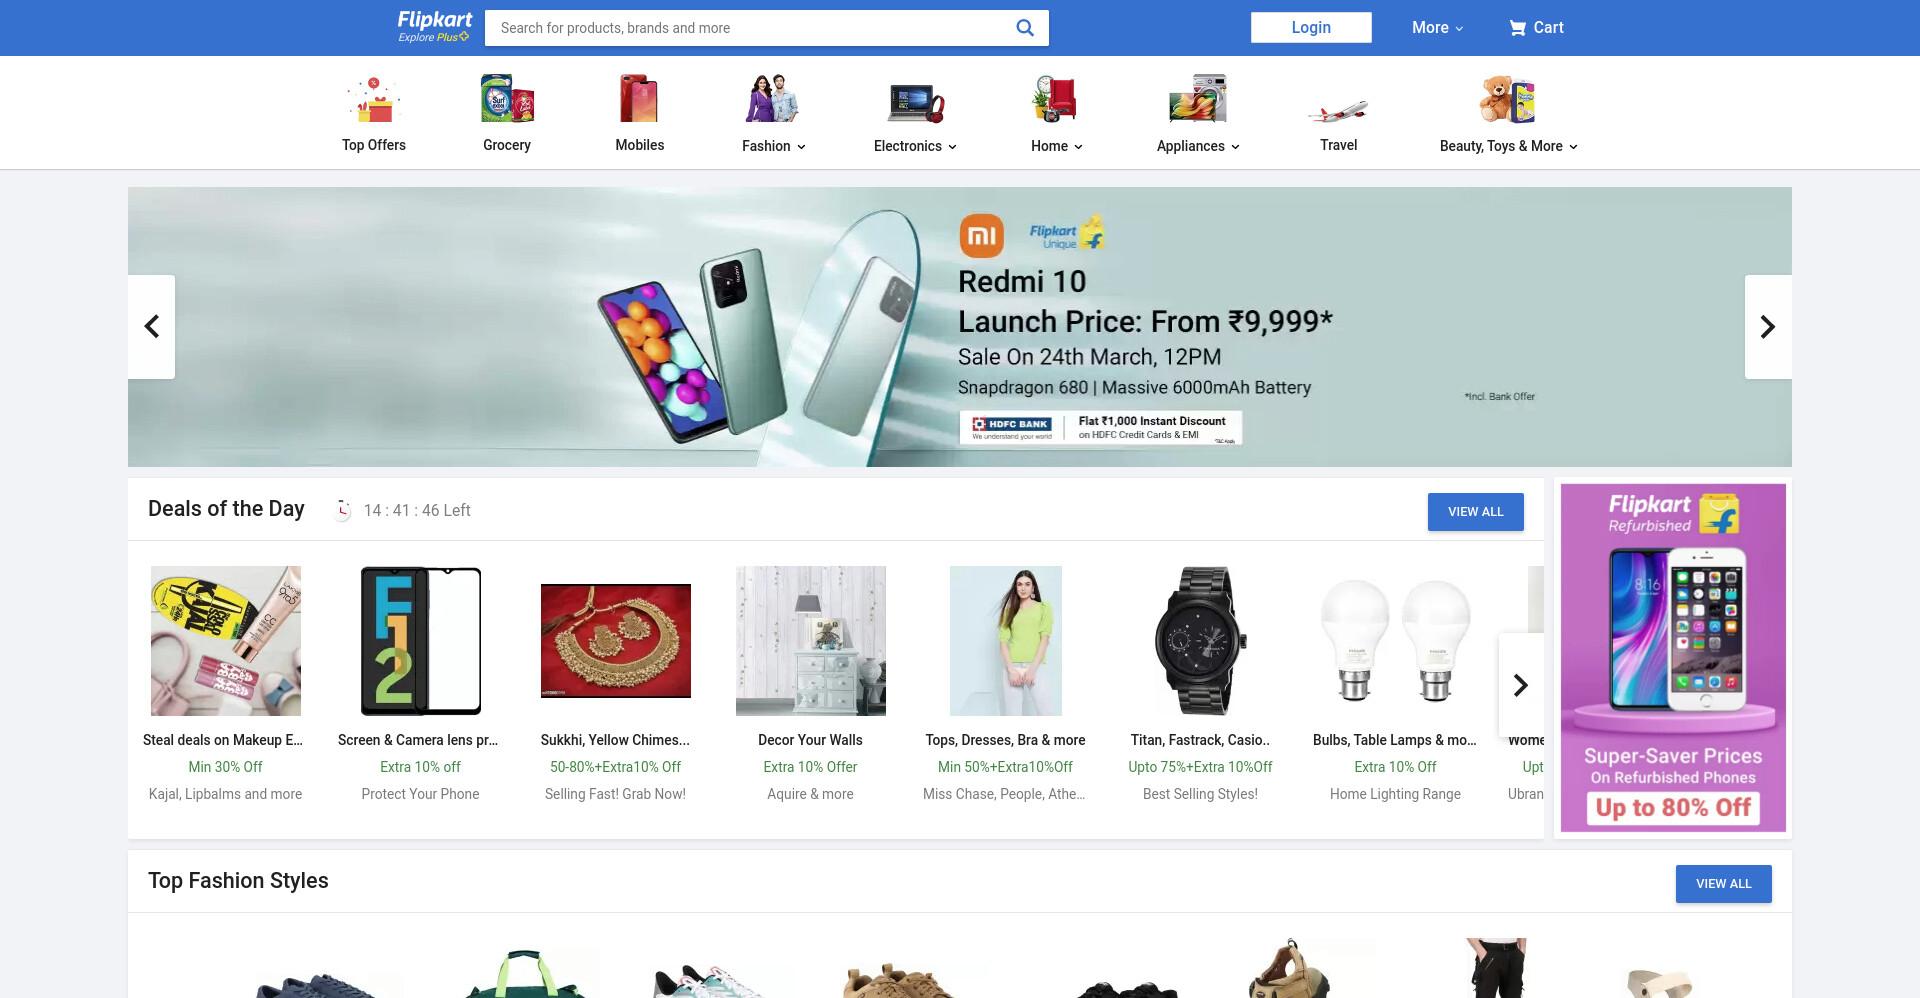Click the Login button
This screenshot has width=1920, height=998.
coord(1311,28)
